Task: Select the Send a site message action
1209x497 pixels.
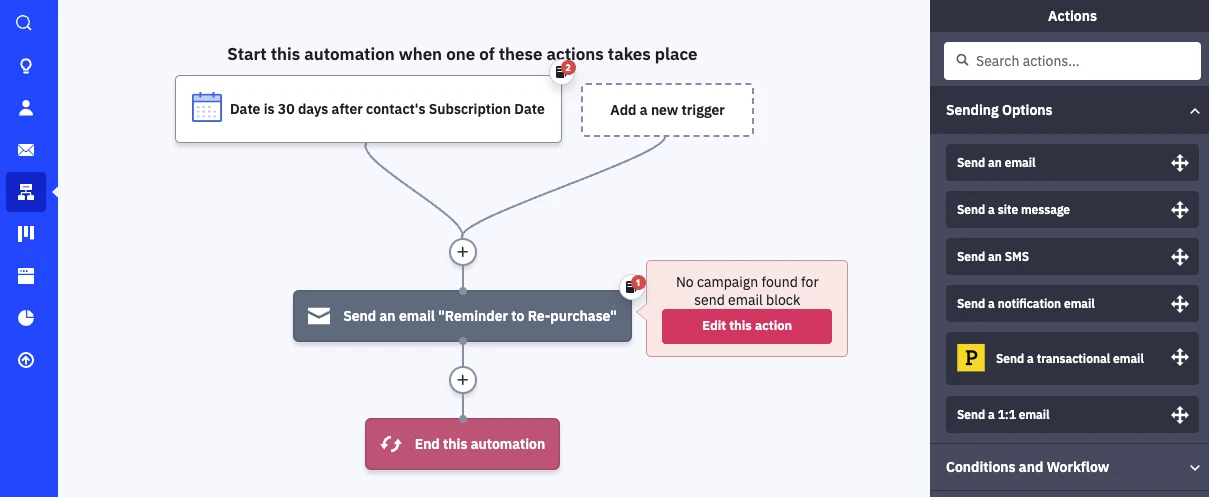Action: [x=1071, y=210]
